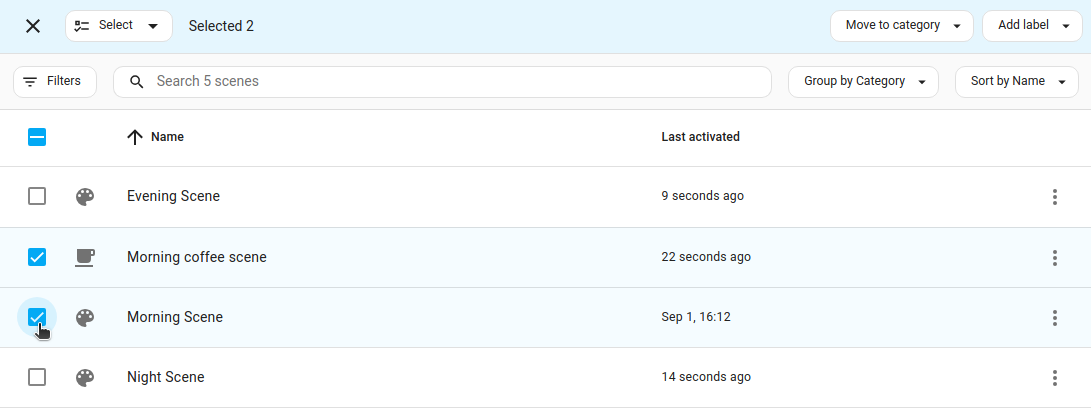
Task: Open the Filters panel
Action: coord(54,82)
